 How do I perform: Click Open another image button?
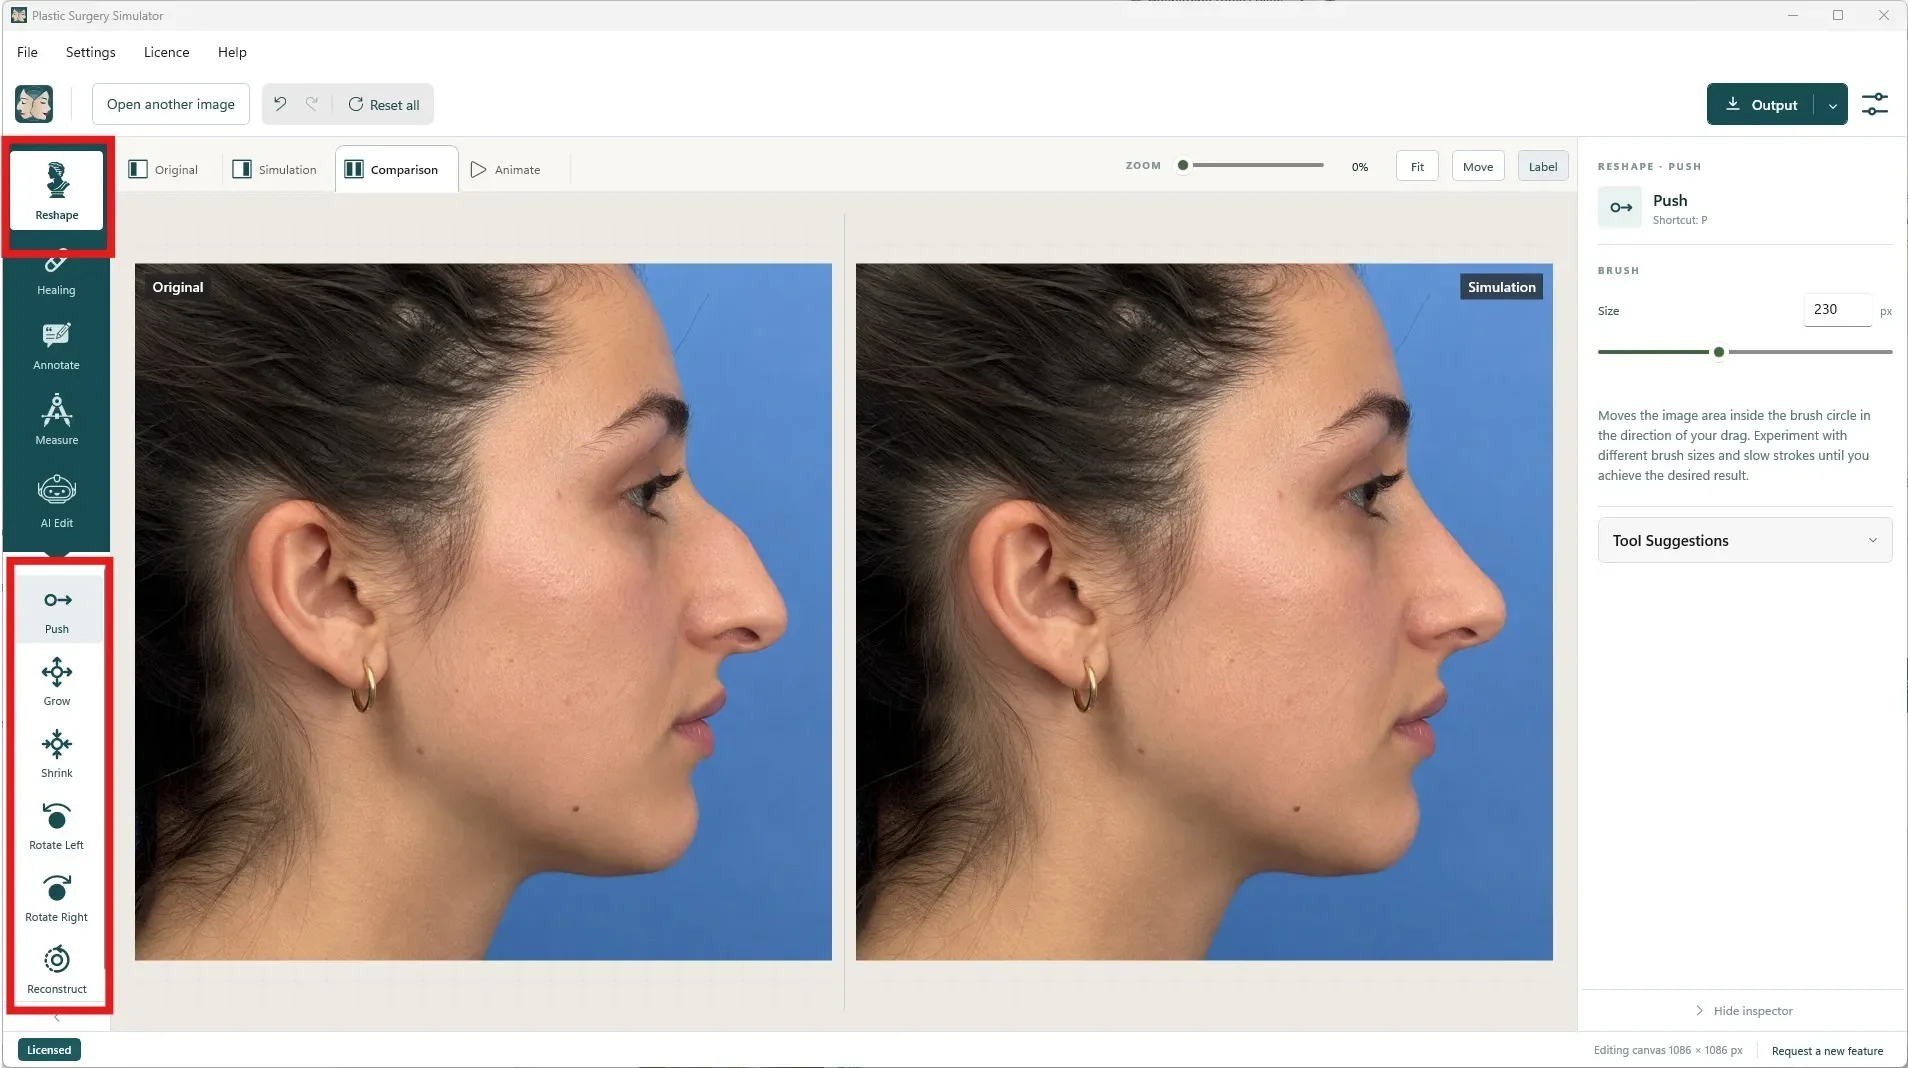point(171,104)
